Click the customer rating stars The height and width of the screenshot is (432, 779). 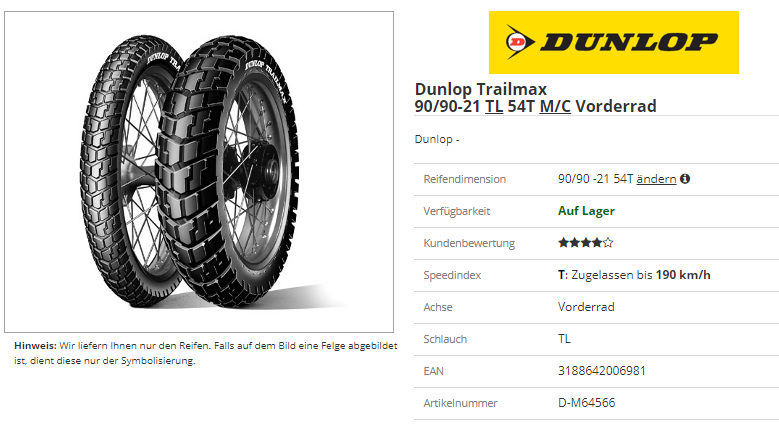(x=586, y=243)
